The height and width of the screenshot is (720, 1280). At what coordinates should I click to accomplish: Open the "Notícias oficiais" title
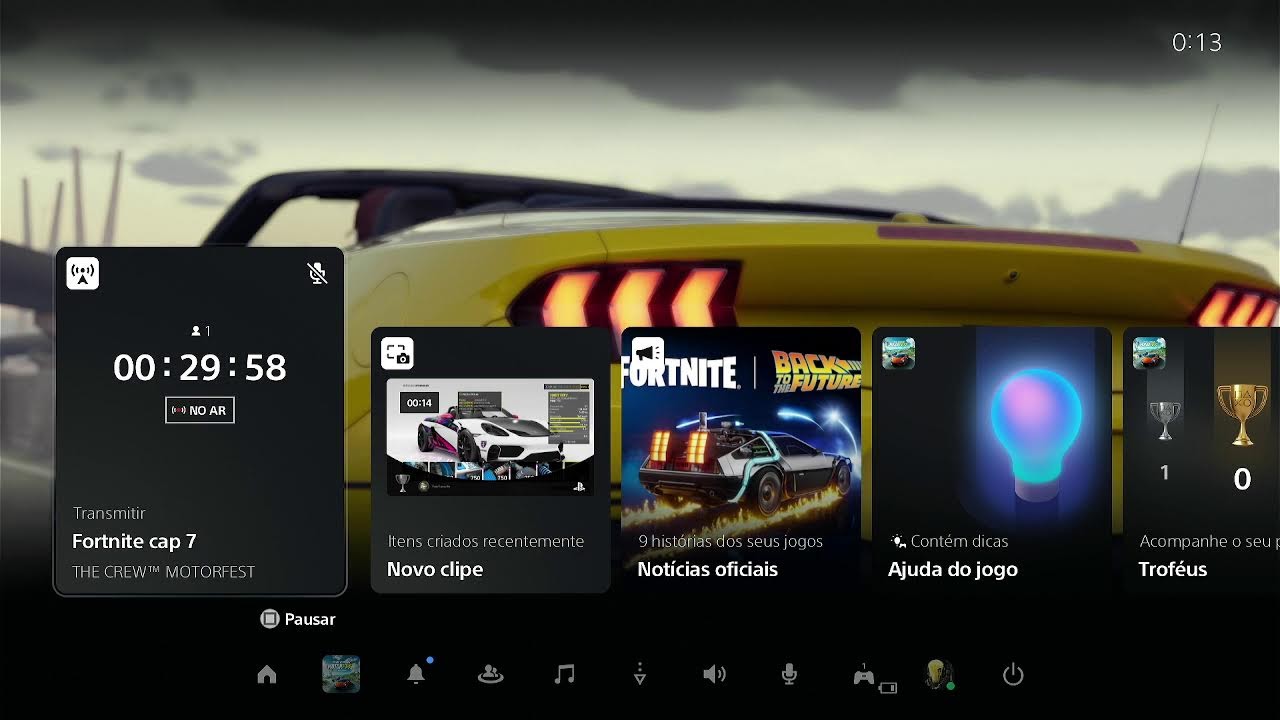708,570
